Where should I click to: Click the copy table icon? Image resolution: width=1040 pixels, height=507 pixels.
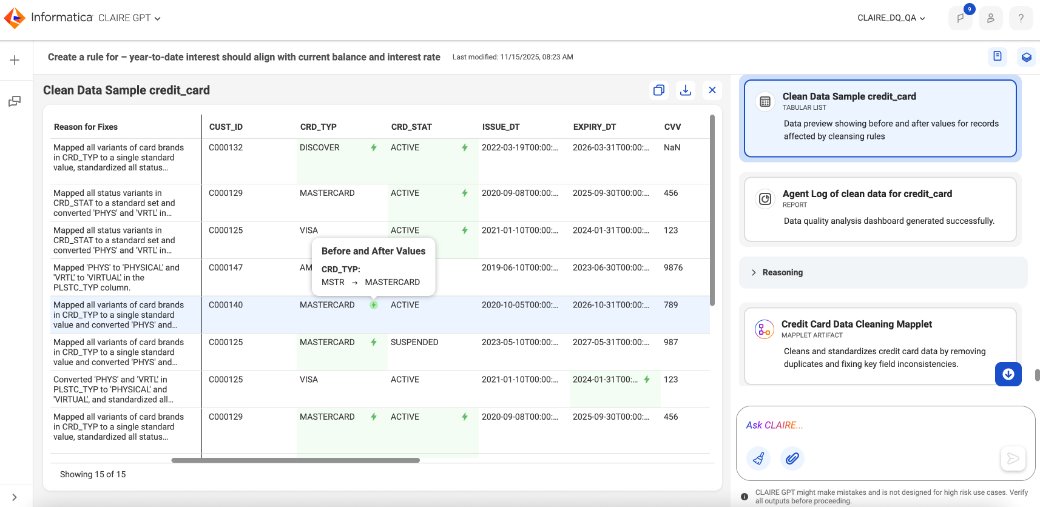coord(659,90)
